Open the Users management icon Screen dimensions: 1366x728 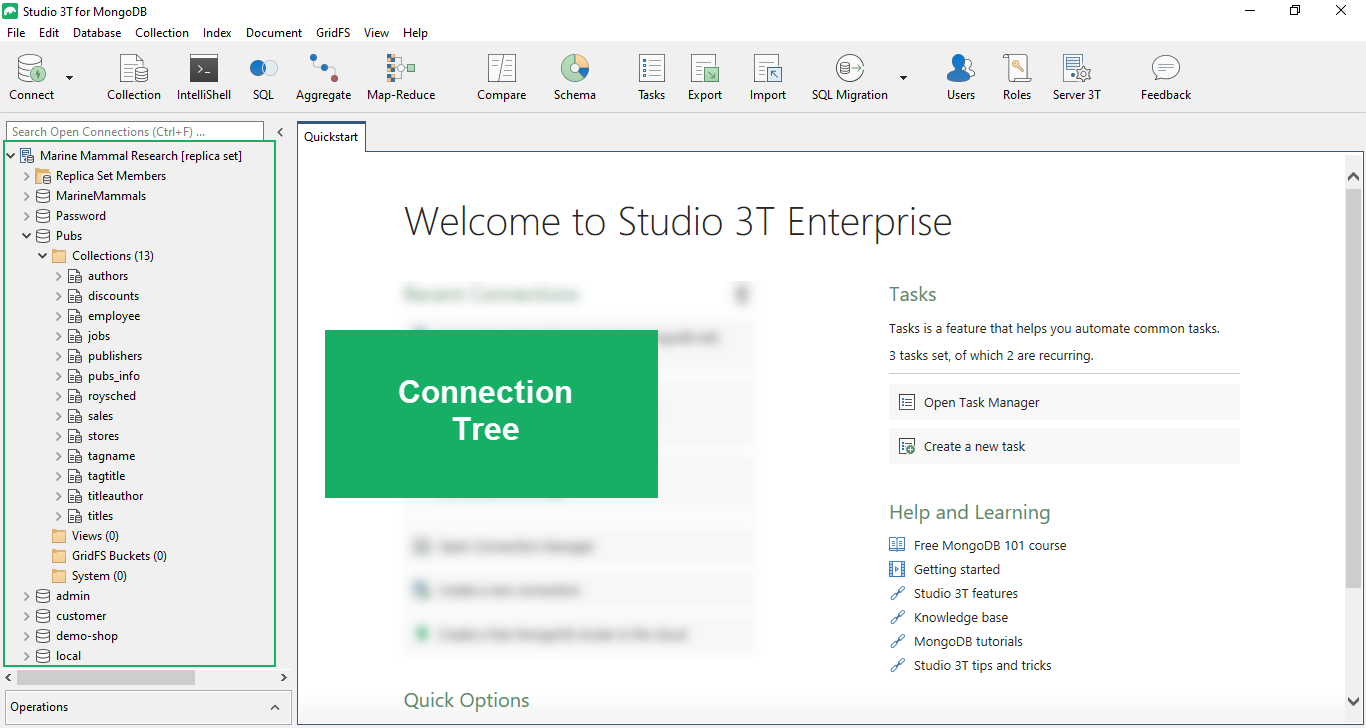(x=960, y=77)
